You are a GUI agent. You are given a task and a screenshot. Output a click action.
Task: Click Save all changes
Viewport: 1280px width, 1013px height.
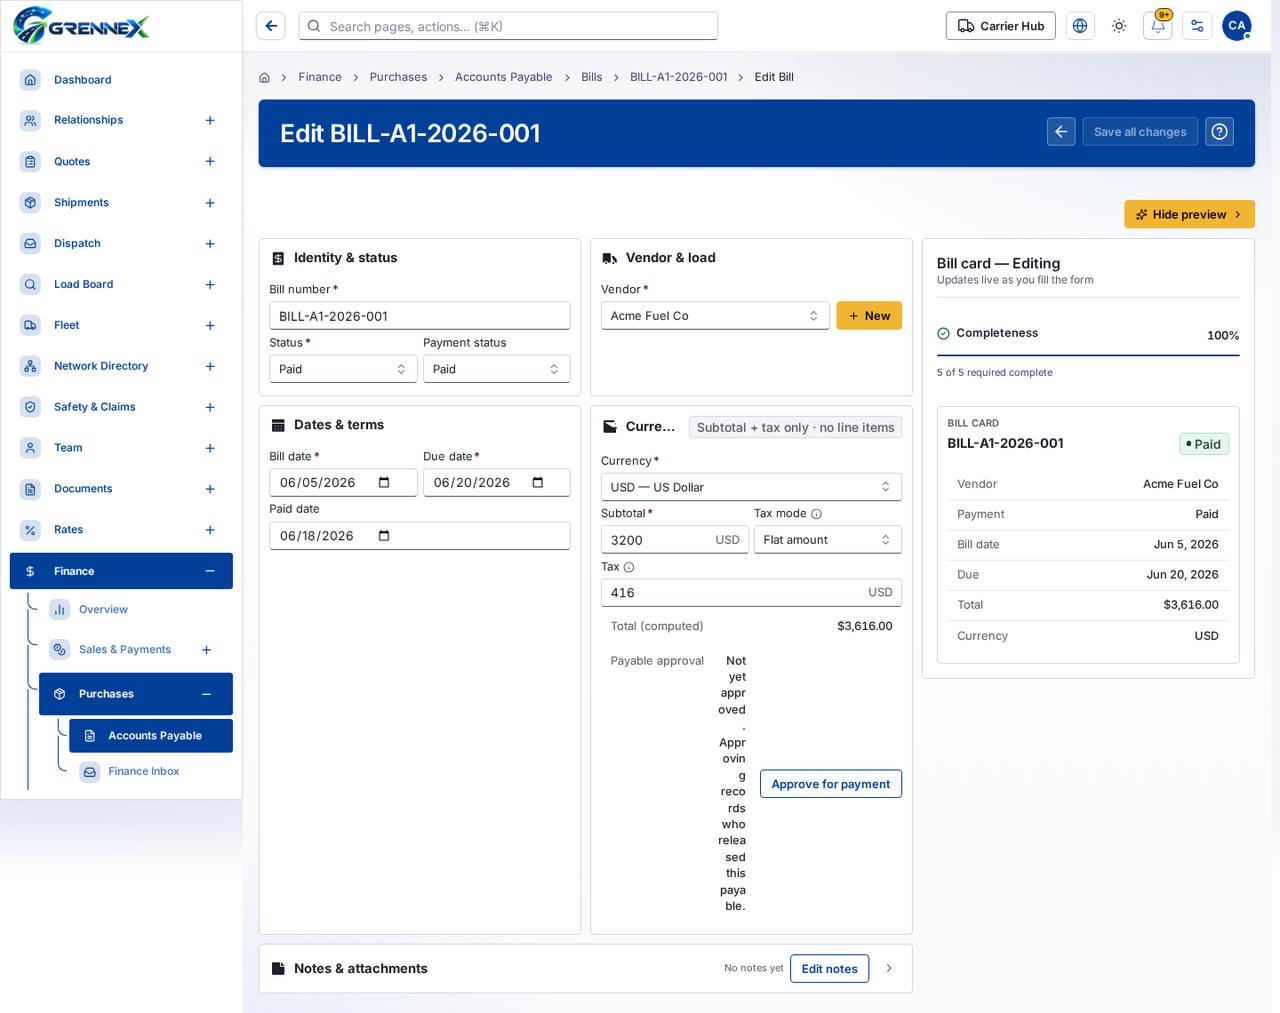pos(1140,132)
